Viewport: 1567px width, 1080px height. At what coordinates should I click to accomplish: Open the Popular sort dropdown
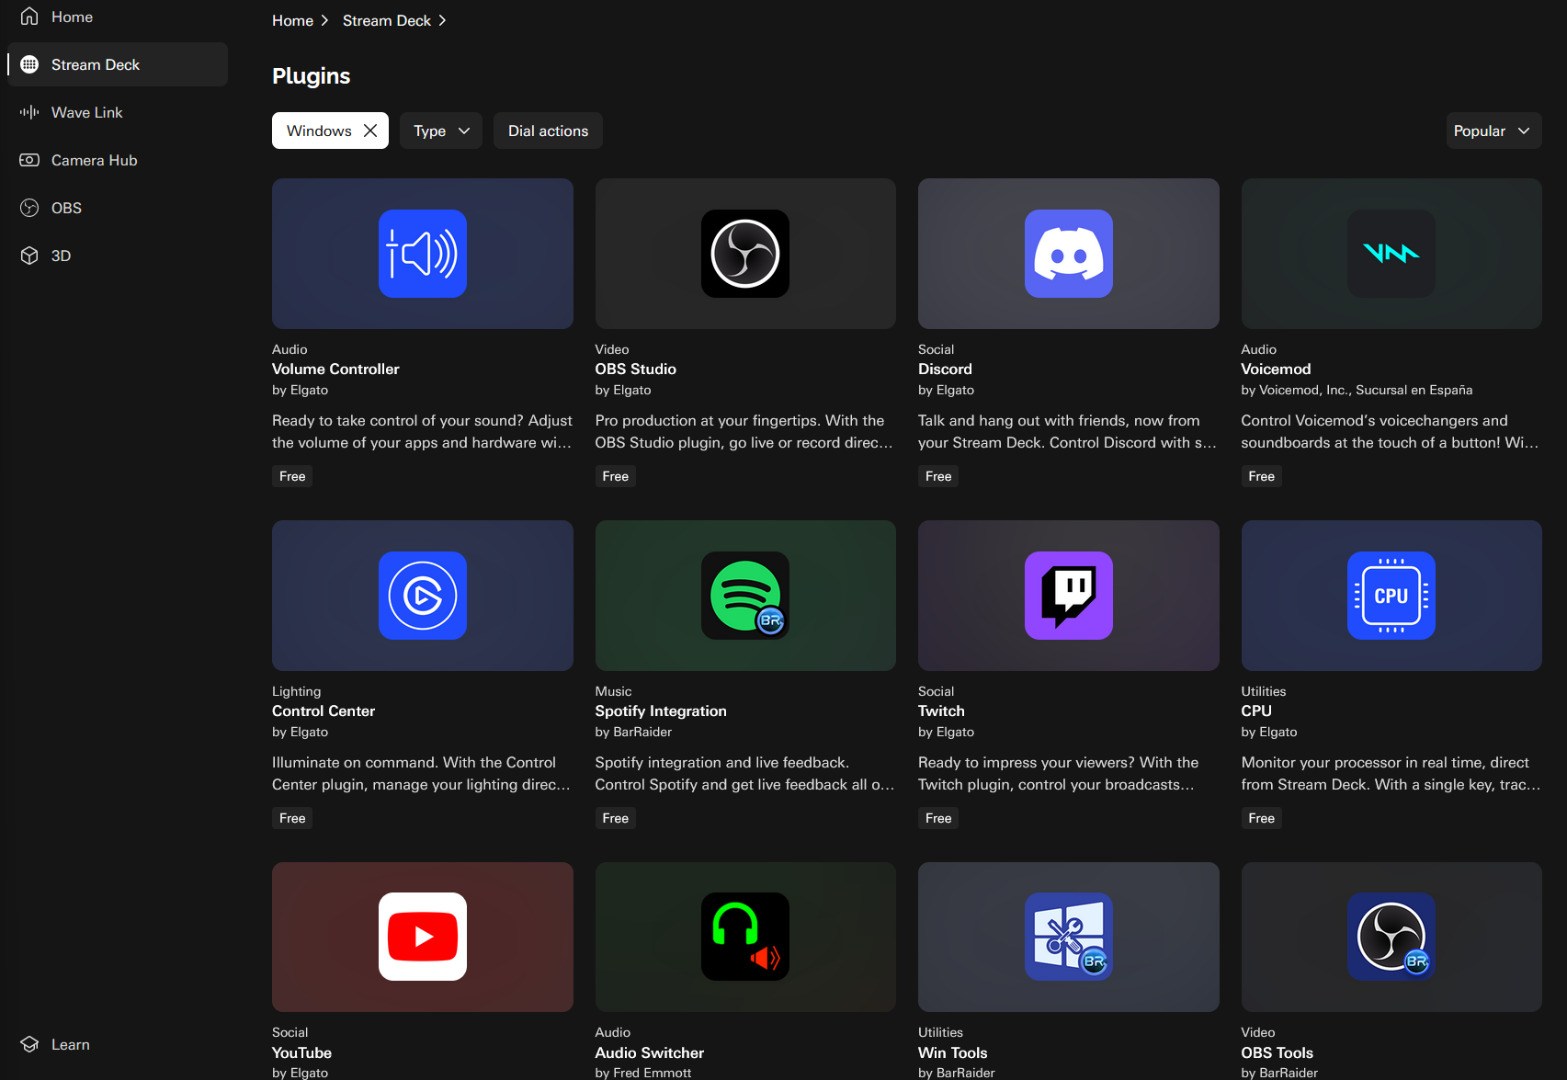coord(1492,131)
